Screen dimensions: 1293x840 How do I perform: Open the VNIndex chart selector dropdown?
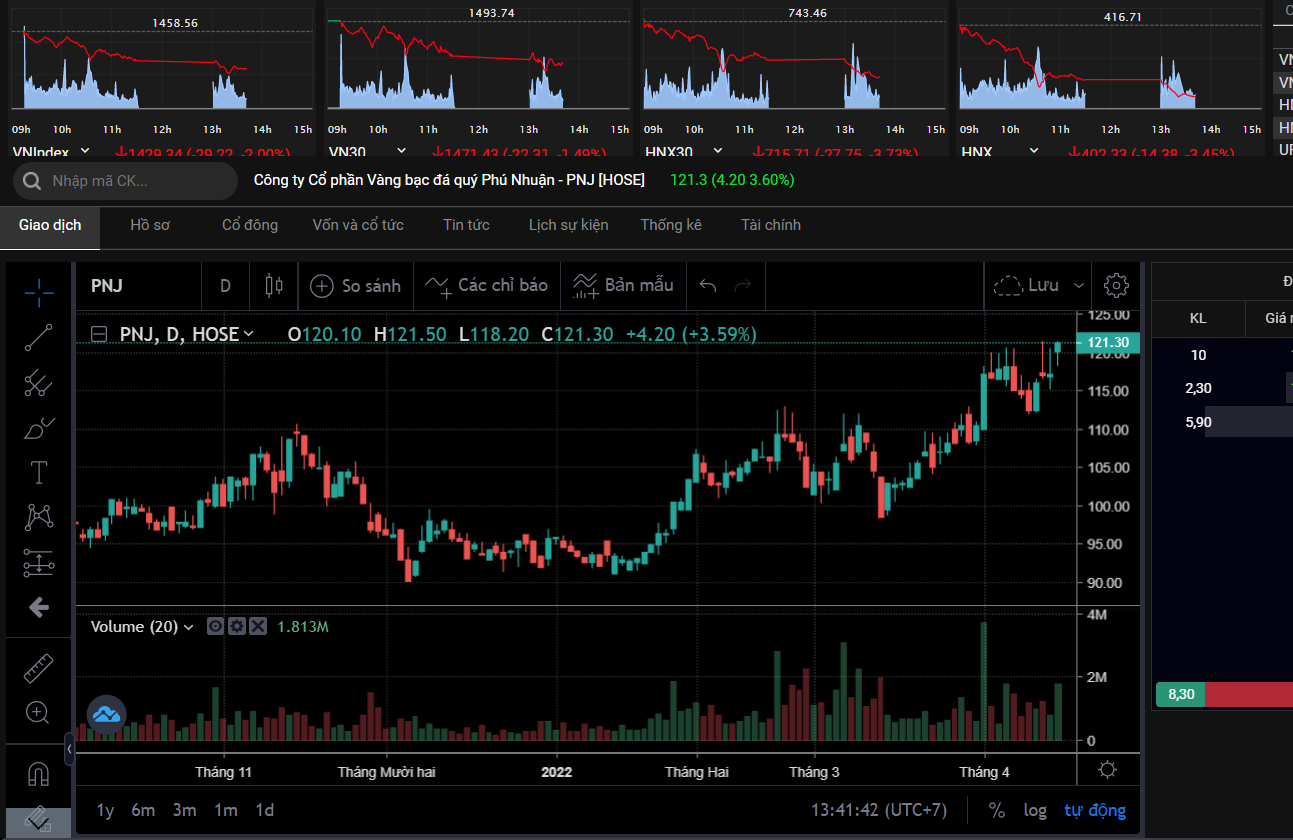point(85,151)
